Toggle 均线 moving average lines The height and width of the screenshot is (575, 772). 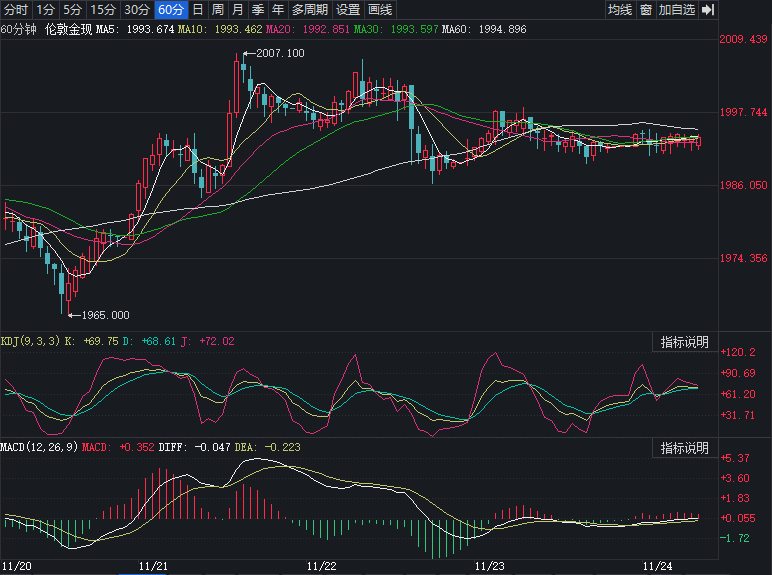(620, 10)
